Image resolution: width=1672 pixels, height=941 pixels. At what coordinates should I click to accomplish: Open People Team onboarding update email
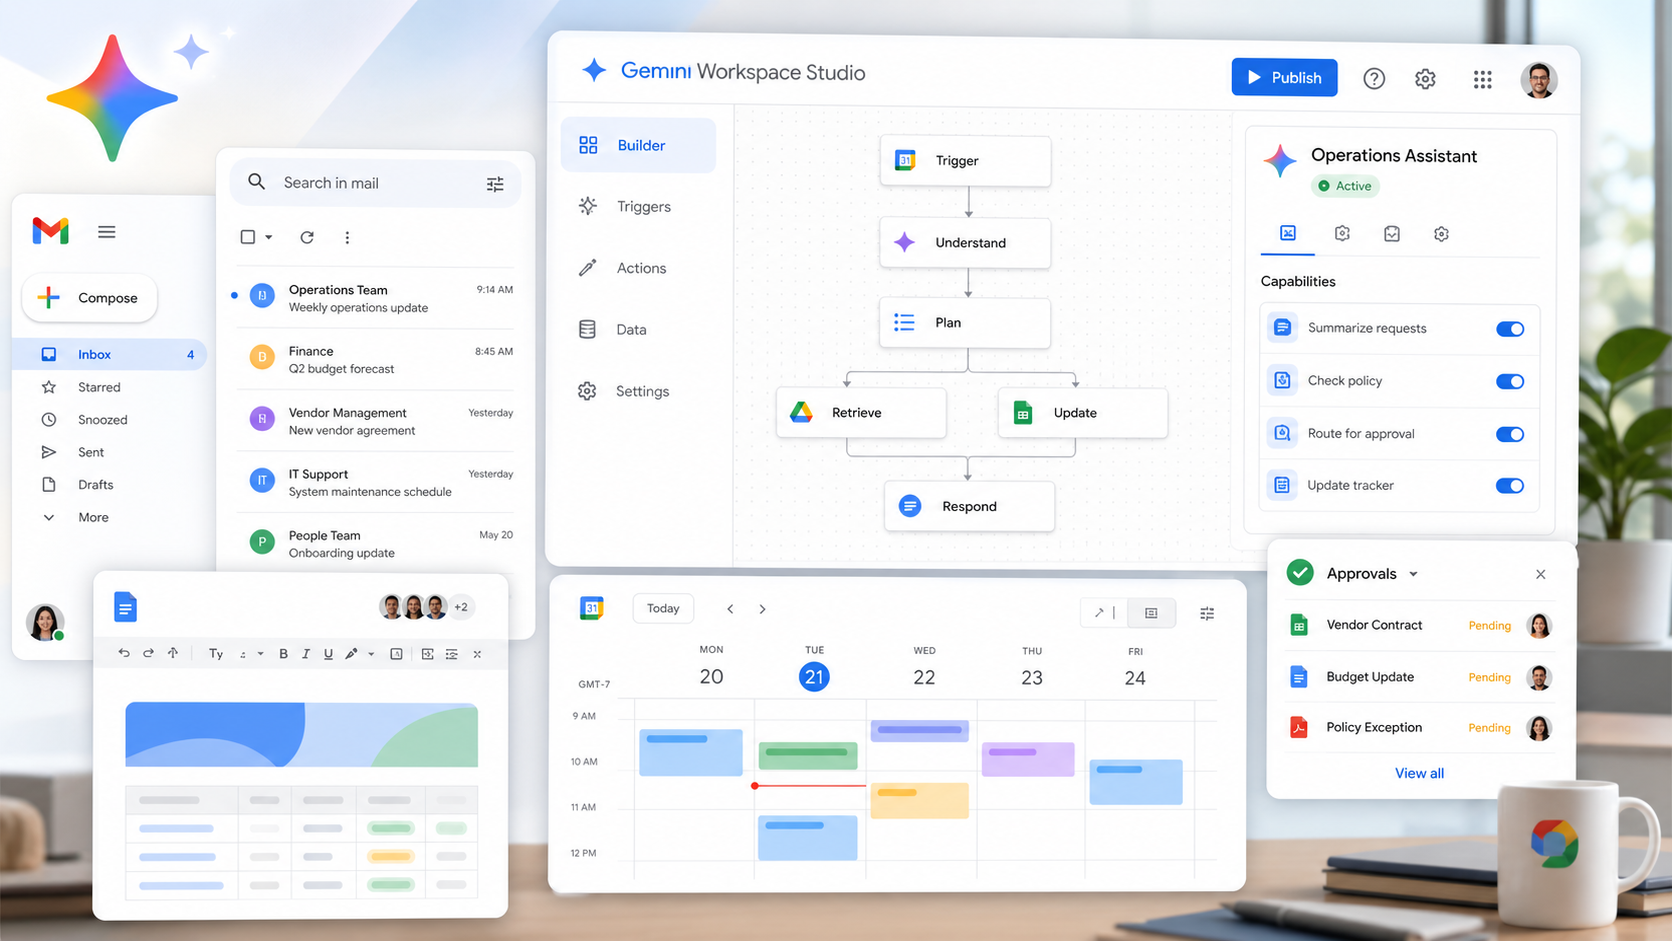[x=375, y=543]
